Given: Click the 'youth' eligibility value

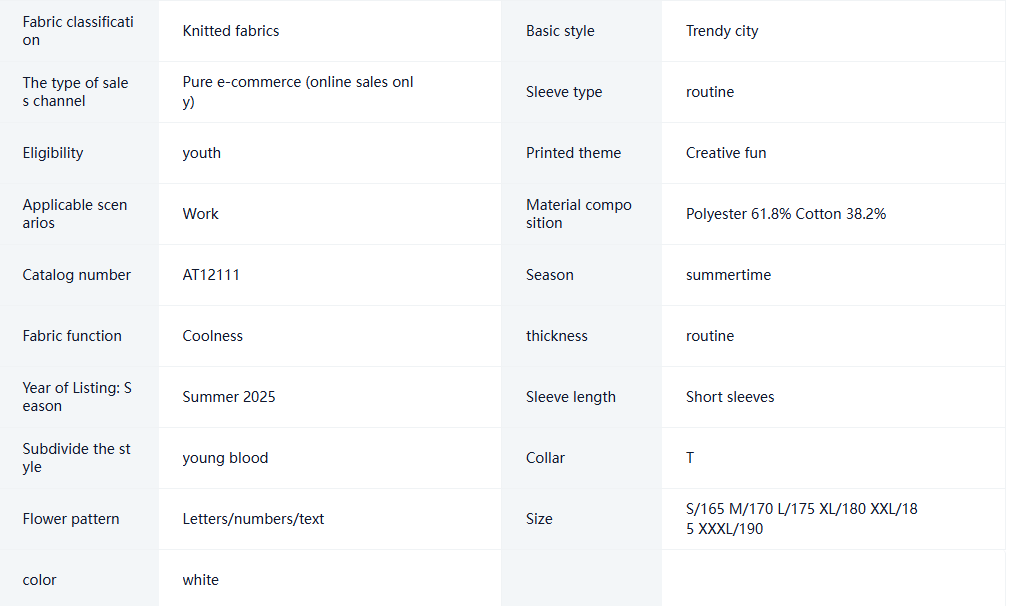Looking at the screenshot, I should click(x=201, y=153).
